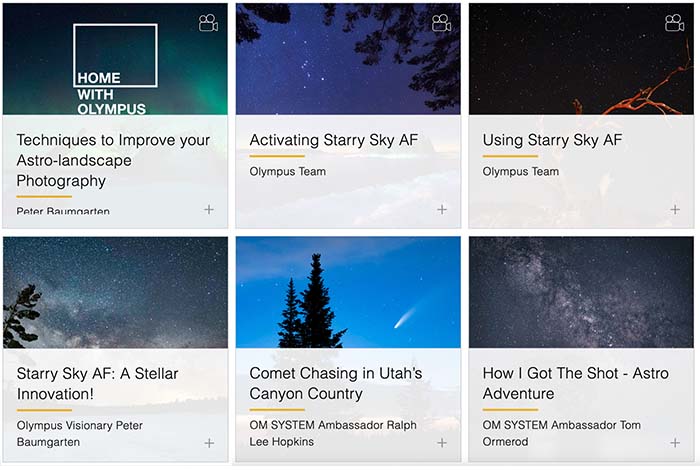
Task: Open the Using Starry Sky AF title
Action: pos(552,140)
